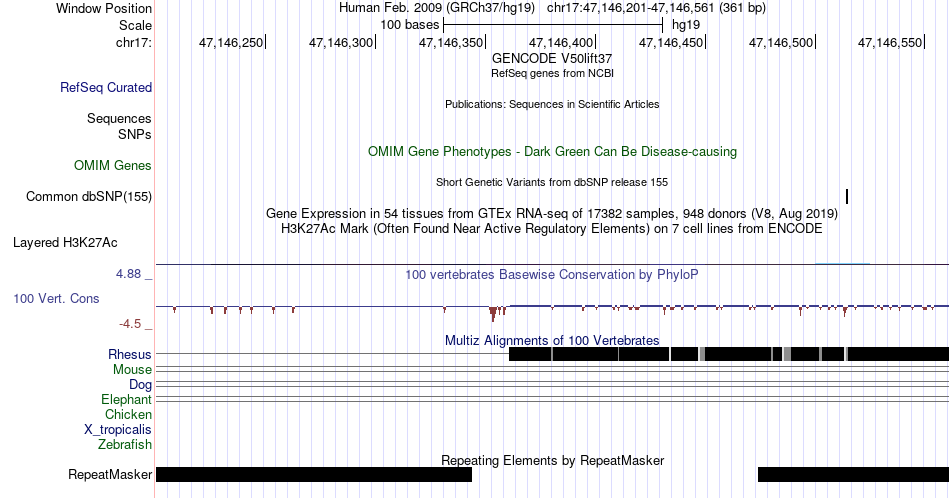Click the left RepeatMasker repeat block
This screenshot has width=950, height=498.
(x=314, y=474)
